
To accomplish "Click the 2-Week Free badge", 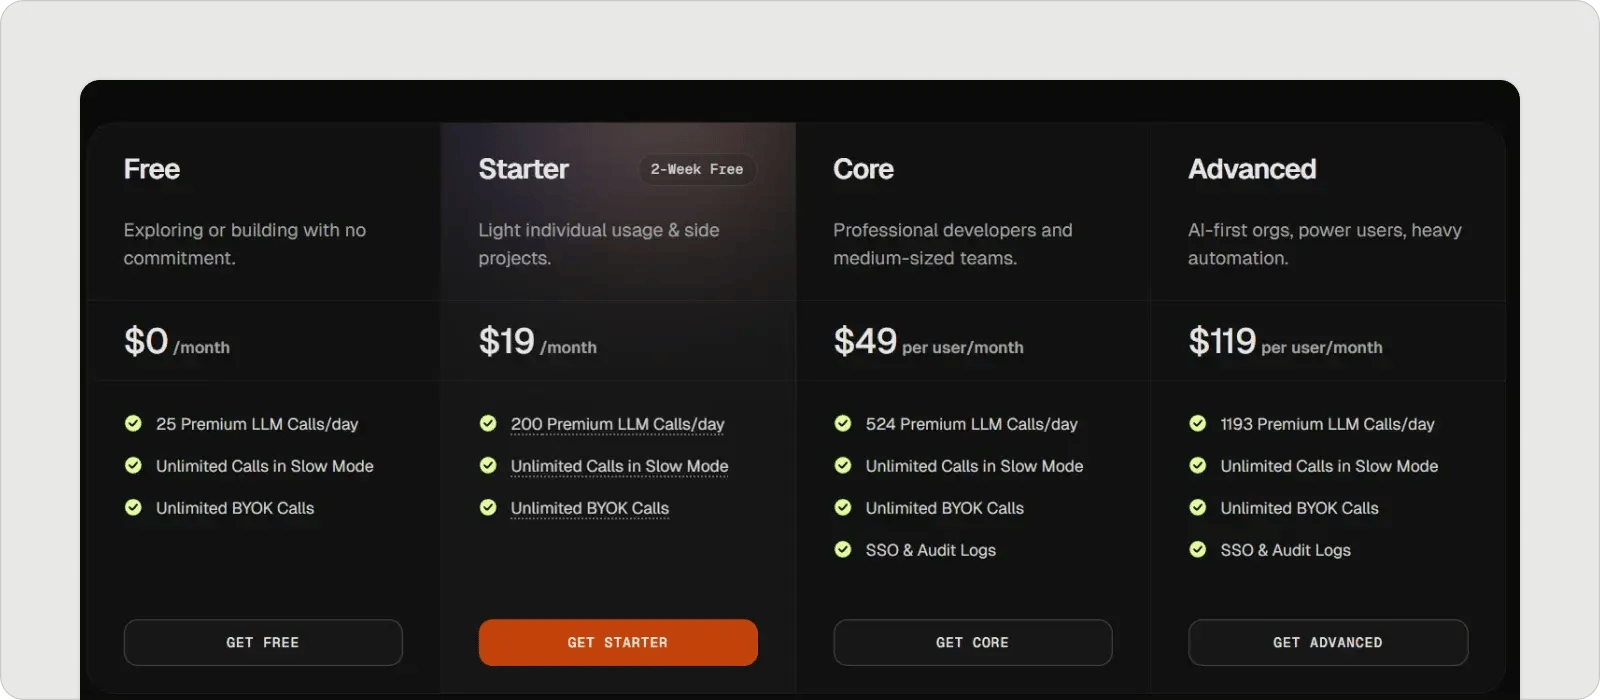I will pyautogui.click(x=697, y=169).
